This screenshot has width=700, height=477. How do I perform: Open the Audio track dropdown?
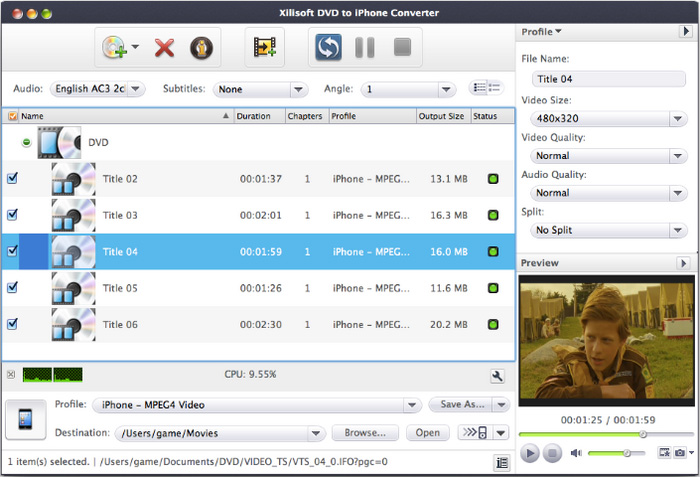(x=98, y=89)
